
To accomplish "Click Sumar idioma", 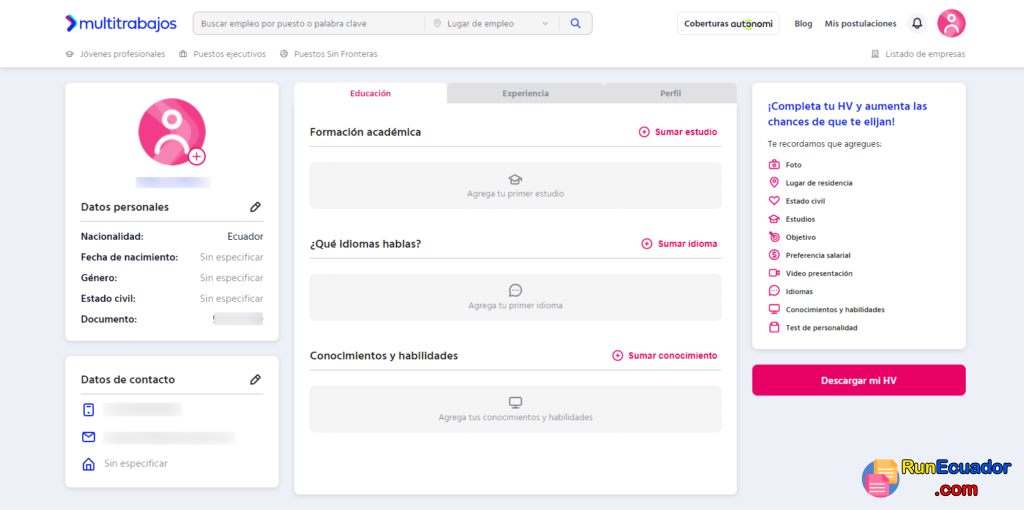I will pyautogui.click(x=679, y=244).
